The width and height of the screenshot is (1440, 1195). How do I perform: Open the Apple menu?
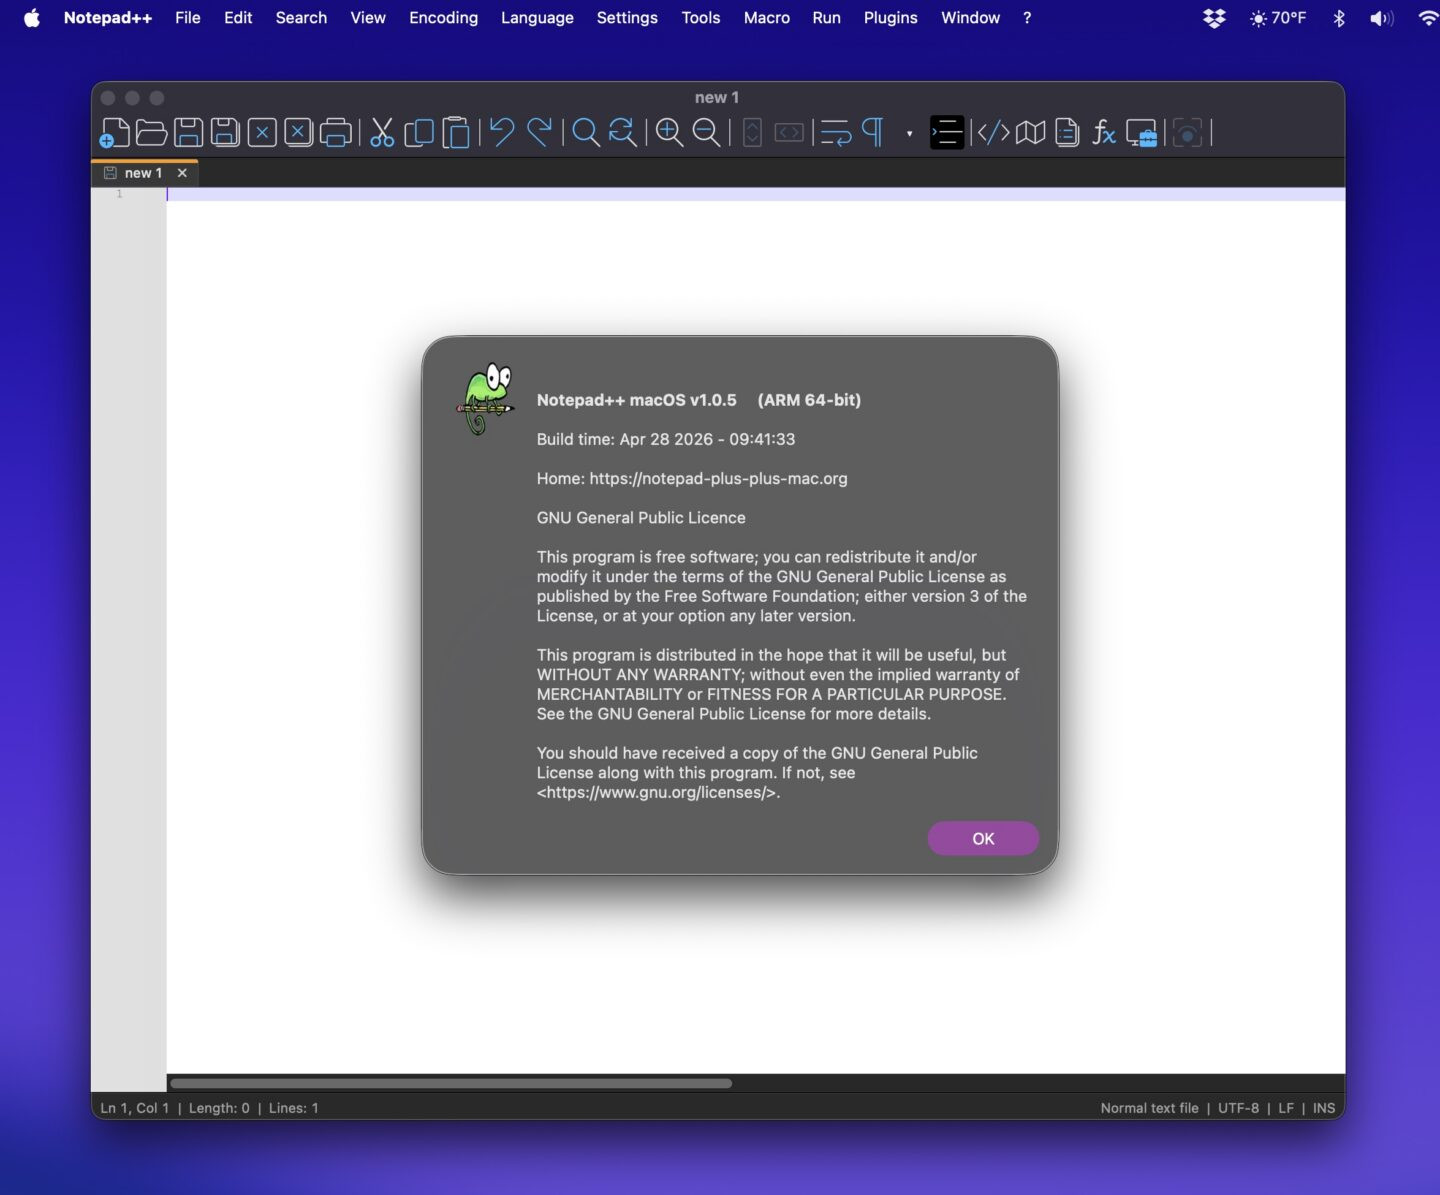[x=32, y=18]
